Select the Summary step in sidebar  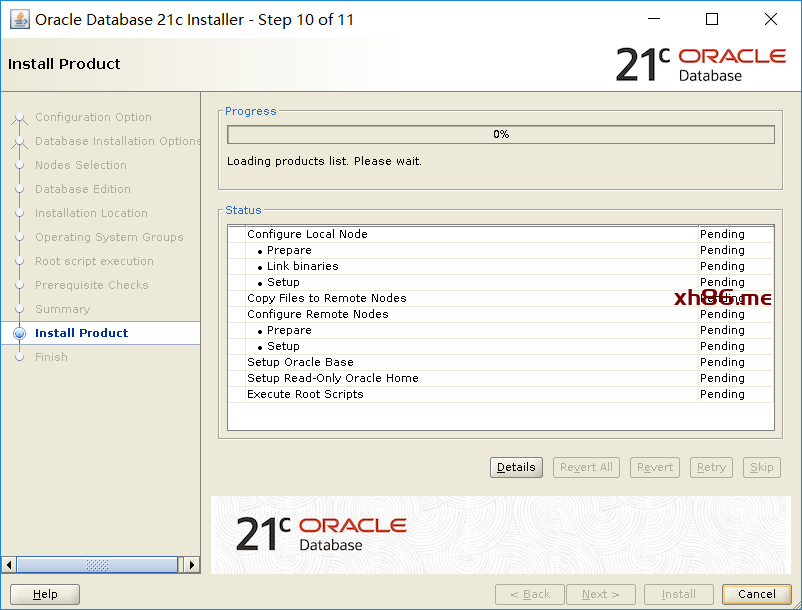pyautogui.click(x=62, y=309)
